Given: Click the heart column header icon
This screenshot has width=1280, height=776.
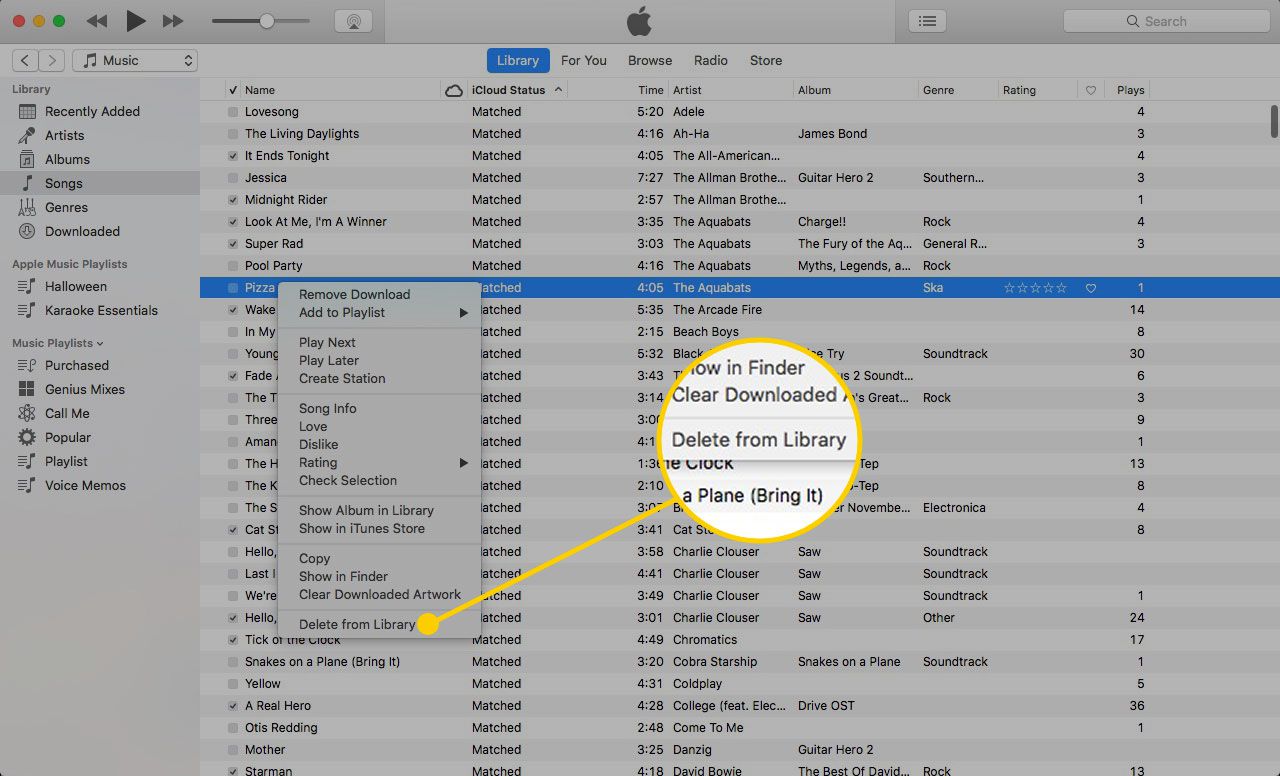Looking at the screenshot, I should [1091, 90].
